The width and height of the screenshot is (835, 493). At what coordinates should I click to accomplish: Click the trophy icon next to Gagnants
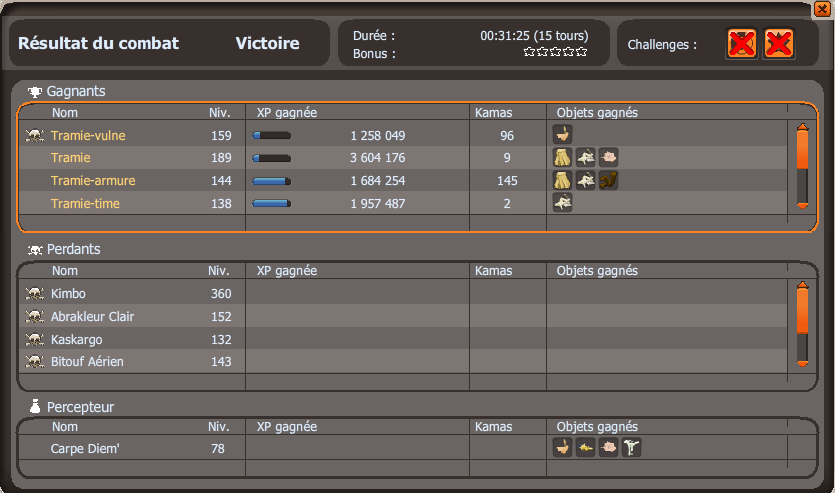pos(35,92)
